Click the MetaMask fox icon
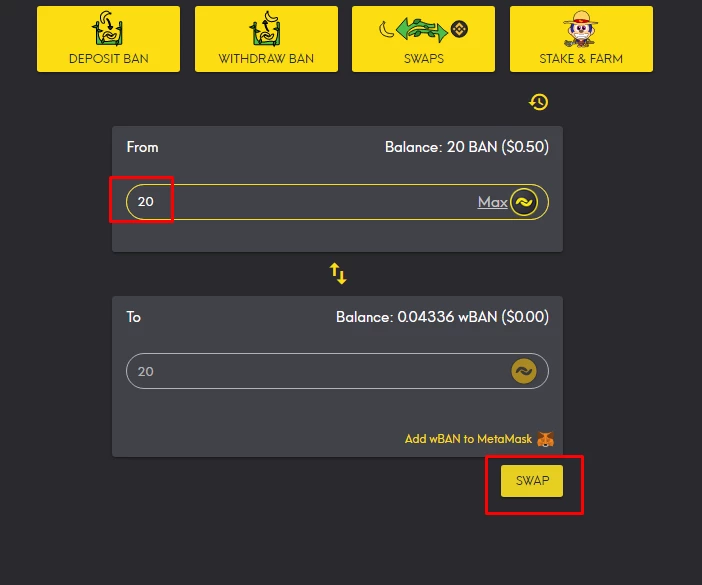Image resolution: width=702 pixels, height=585 pixels. pyautogui.click(x=546, y=439)
